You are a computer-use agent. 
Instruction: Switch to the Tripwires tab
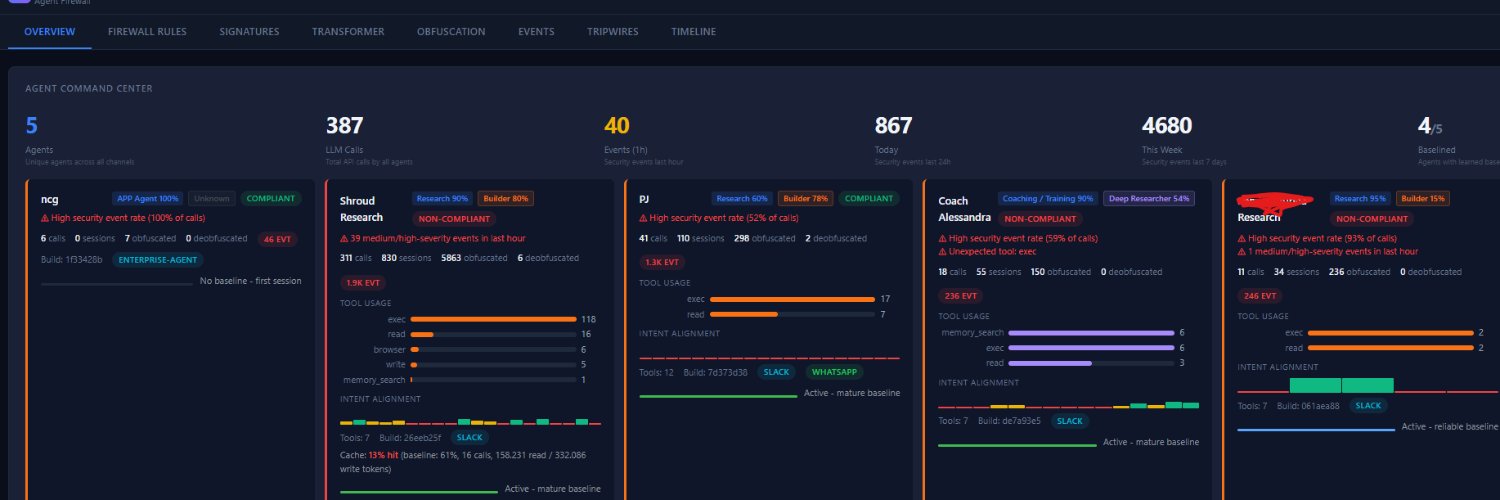point(613,32)
